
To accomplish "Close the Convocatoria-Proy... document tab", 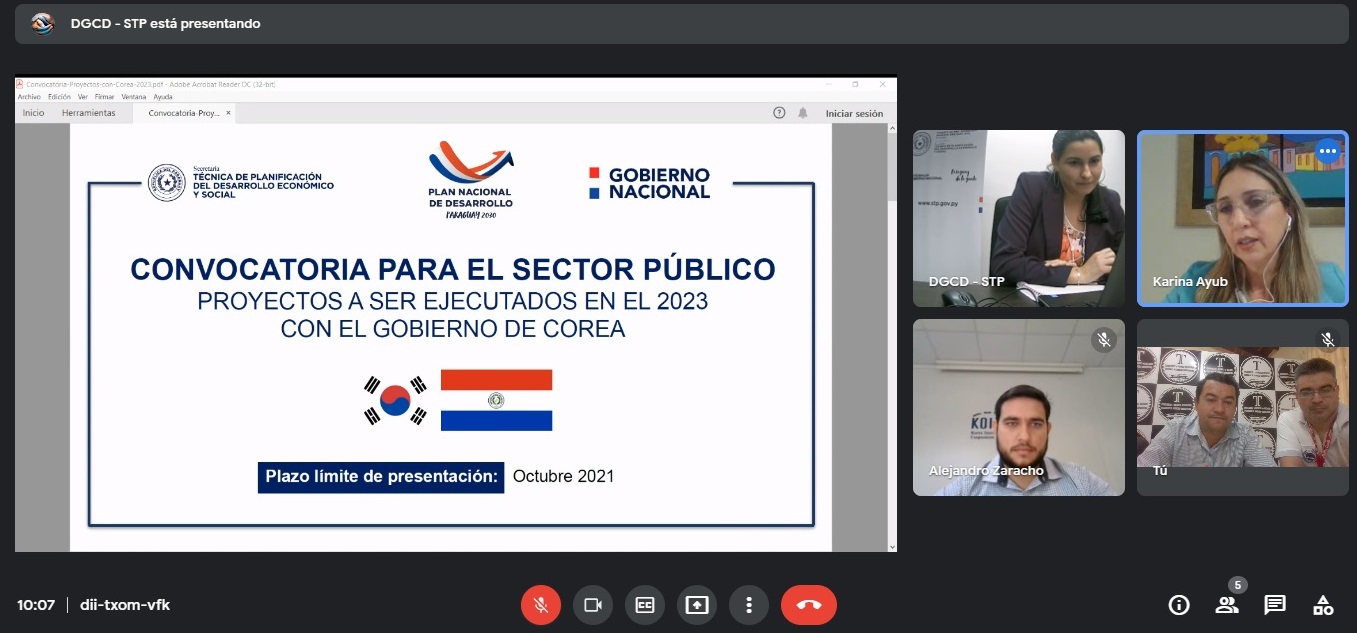I will [228, 113].
